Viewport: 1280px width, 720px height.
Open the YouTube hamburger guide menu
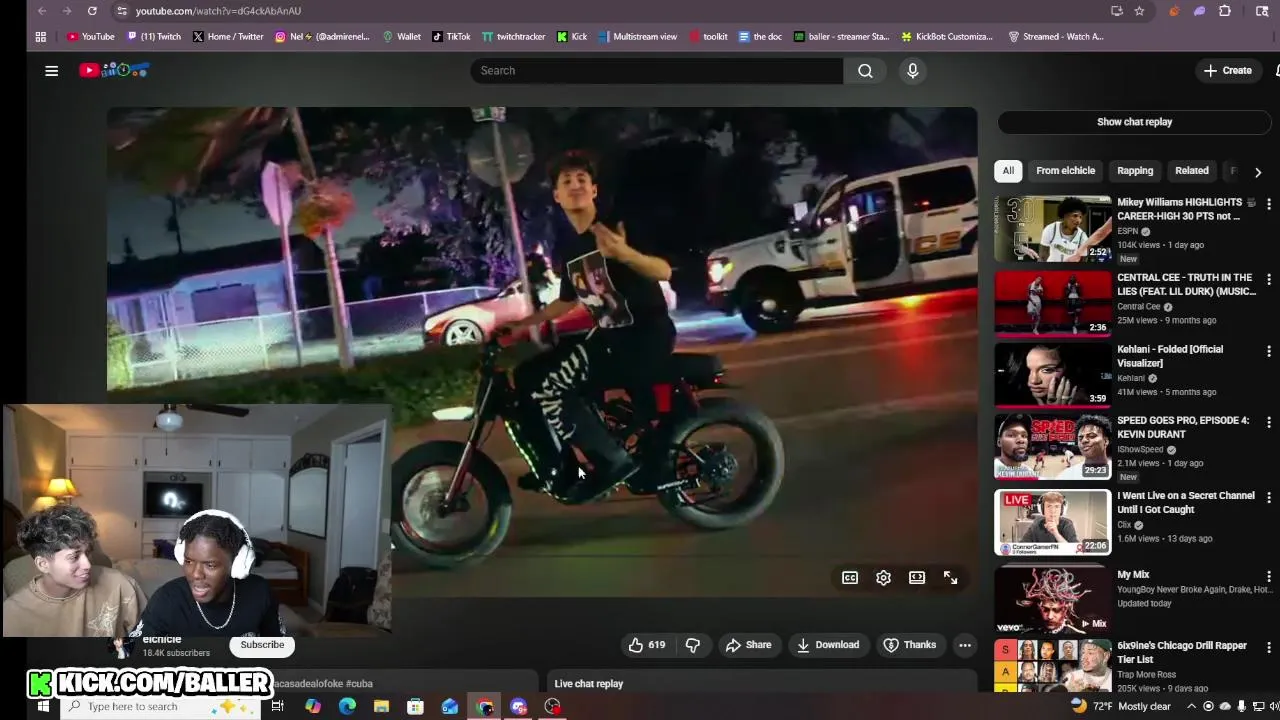click(x=51, y=71)
